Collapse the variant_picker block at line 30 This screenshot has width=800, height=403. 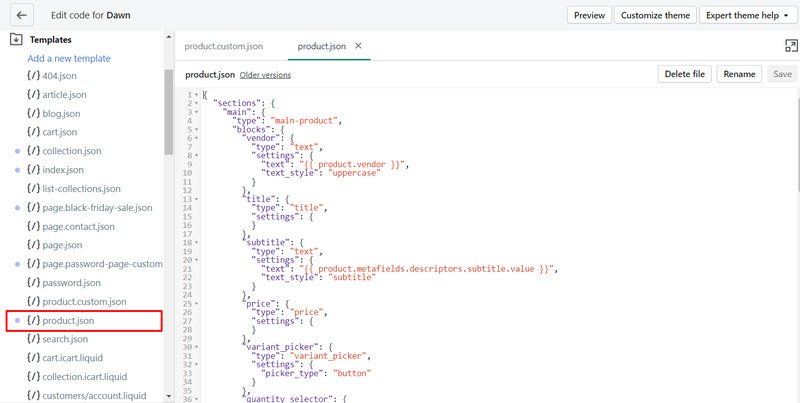[197, 347]
